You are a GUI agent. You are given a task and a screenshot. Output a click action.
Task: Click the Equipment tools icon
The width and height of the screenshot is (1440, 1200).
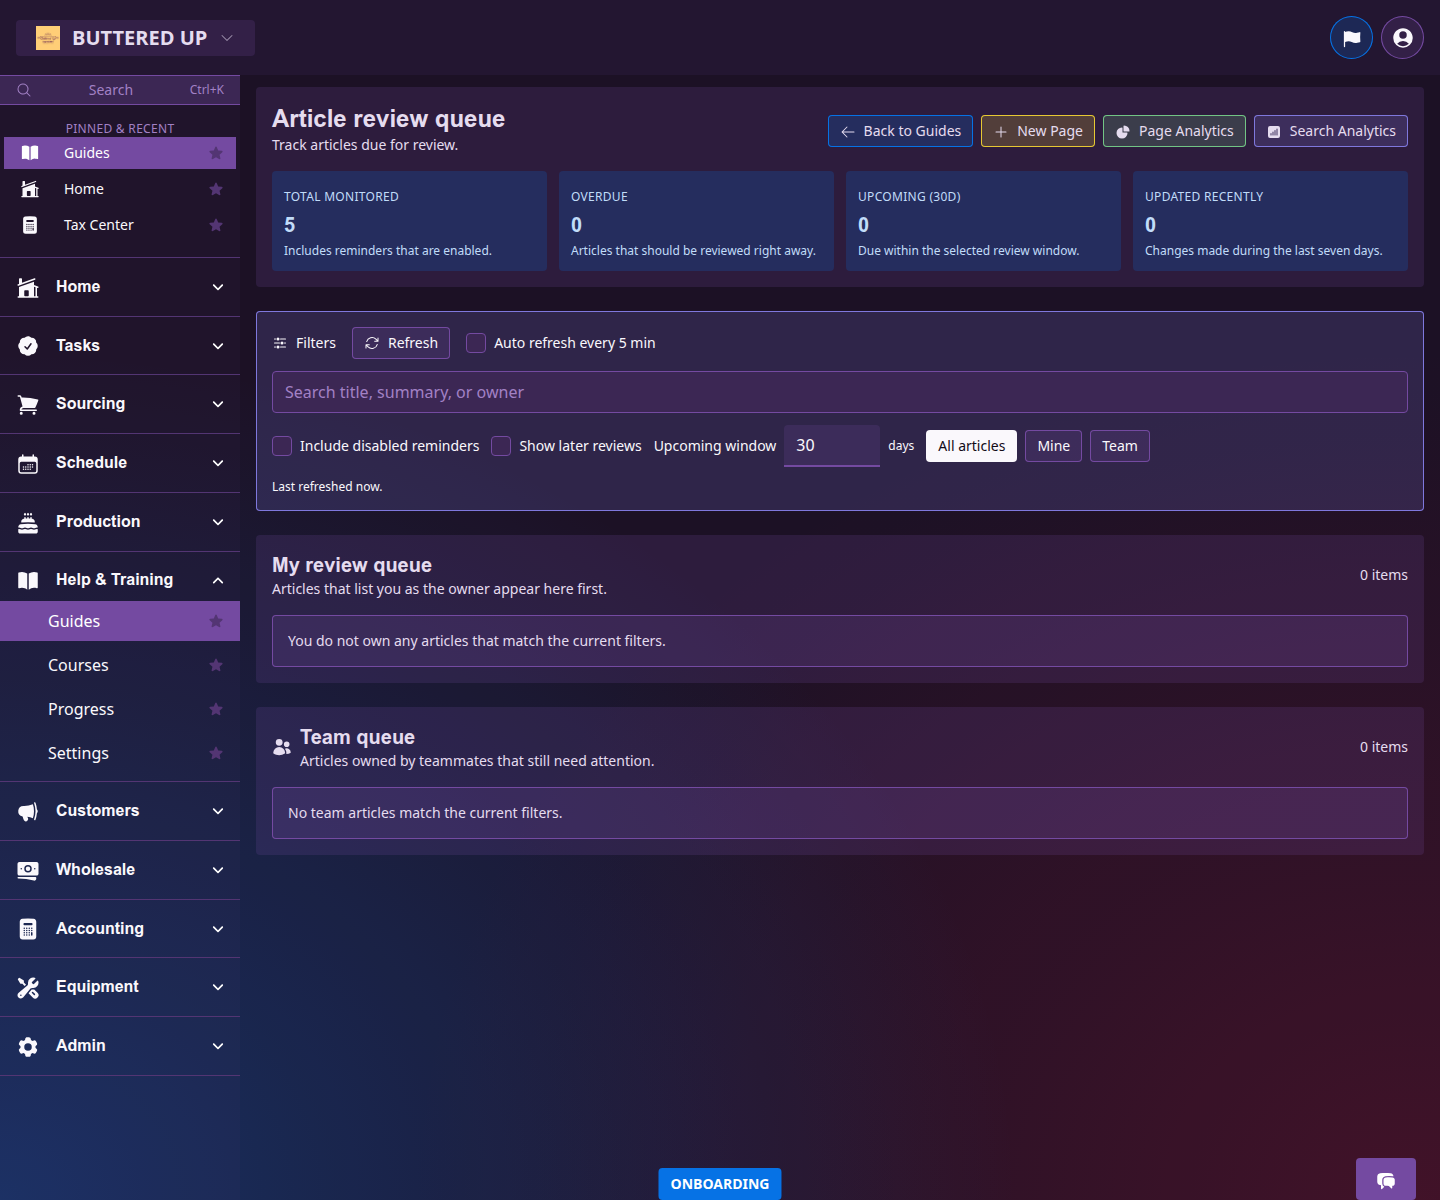tap(28, 987)
